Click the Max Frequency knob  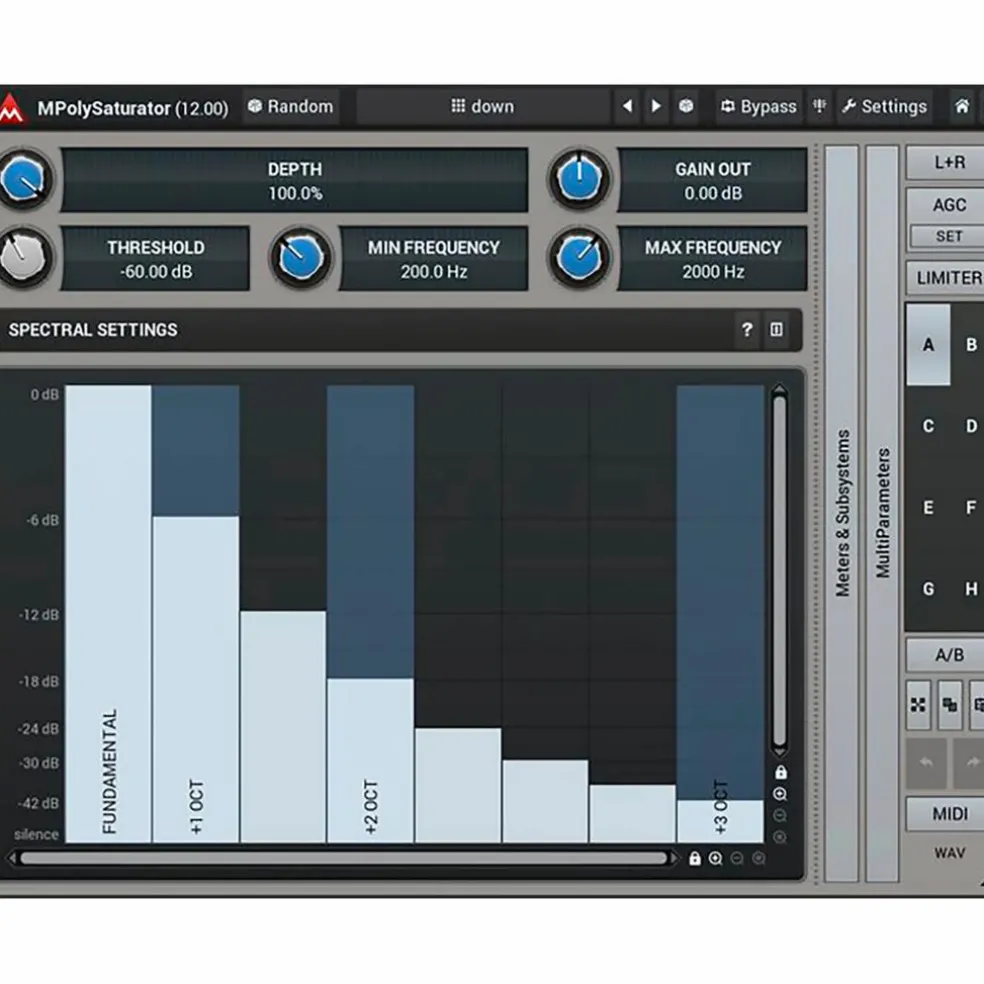pos(579,258)
